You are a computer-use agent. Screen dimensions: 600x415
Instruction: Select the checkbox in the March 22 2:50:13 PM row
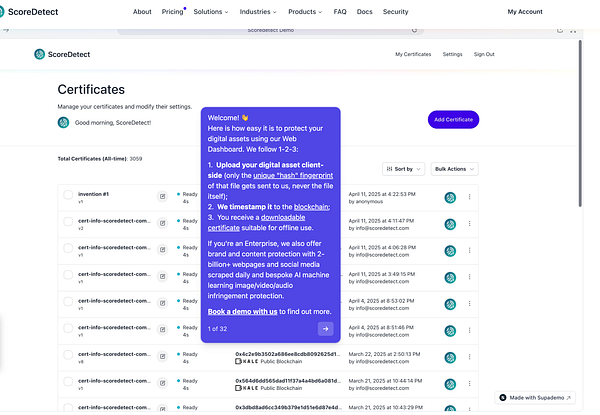[68, 355]
